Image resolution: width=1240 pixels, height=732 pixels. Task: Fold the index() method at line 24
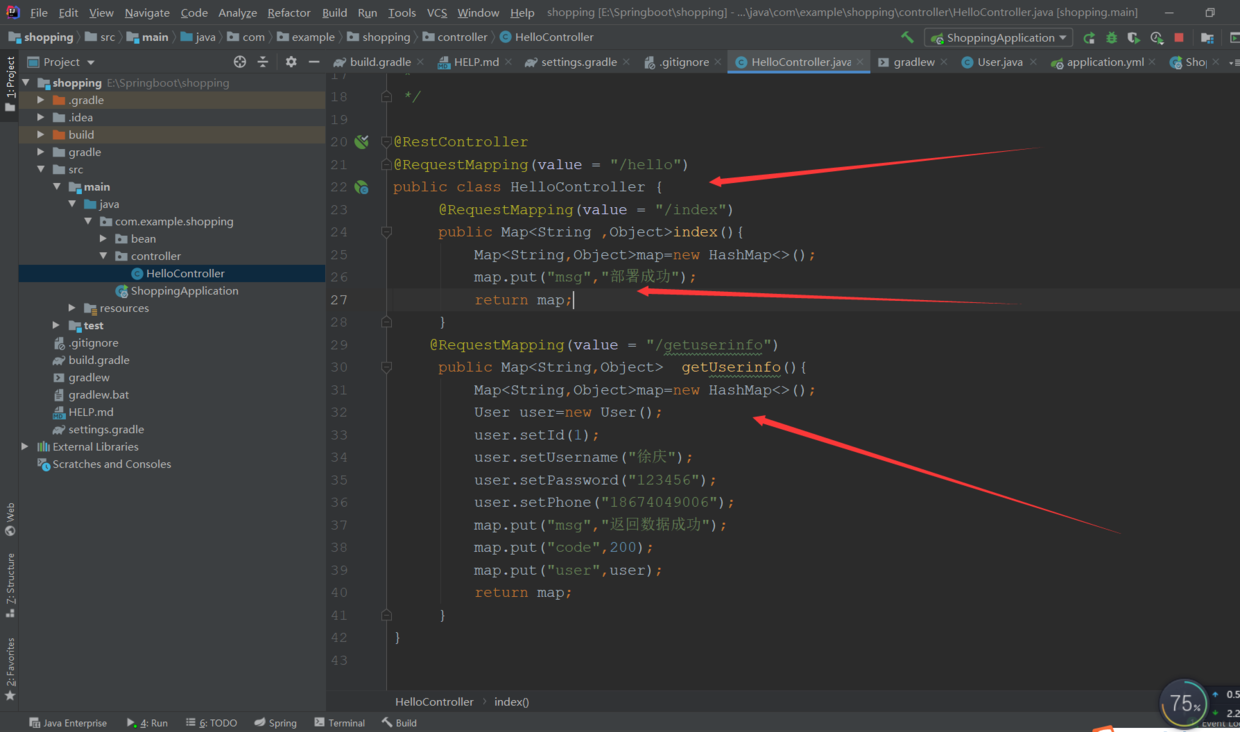(386, 232)
